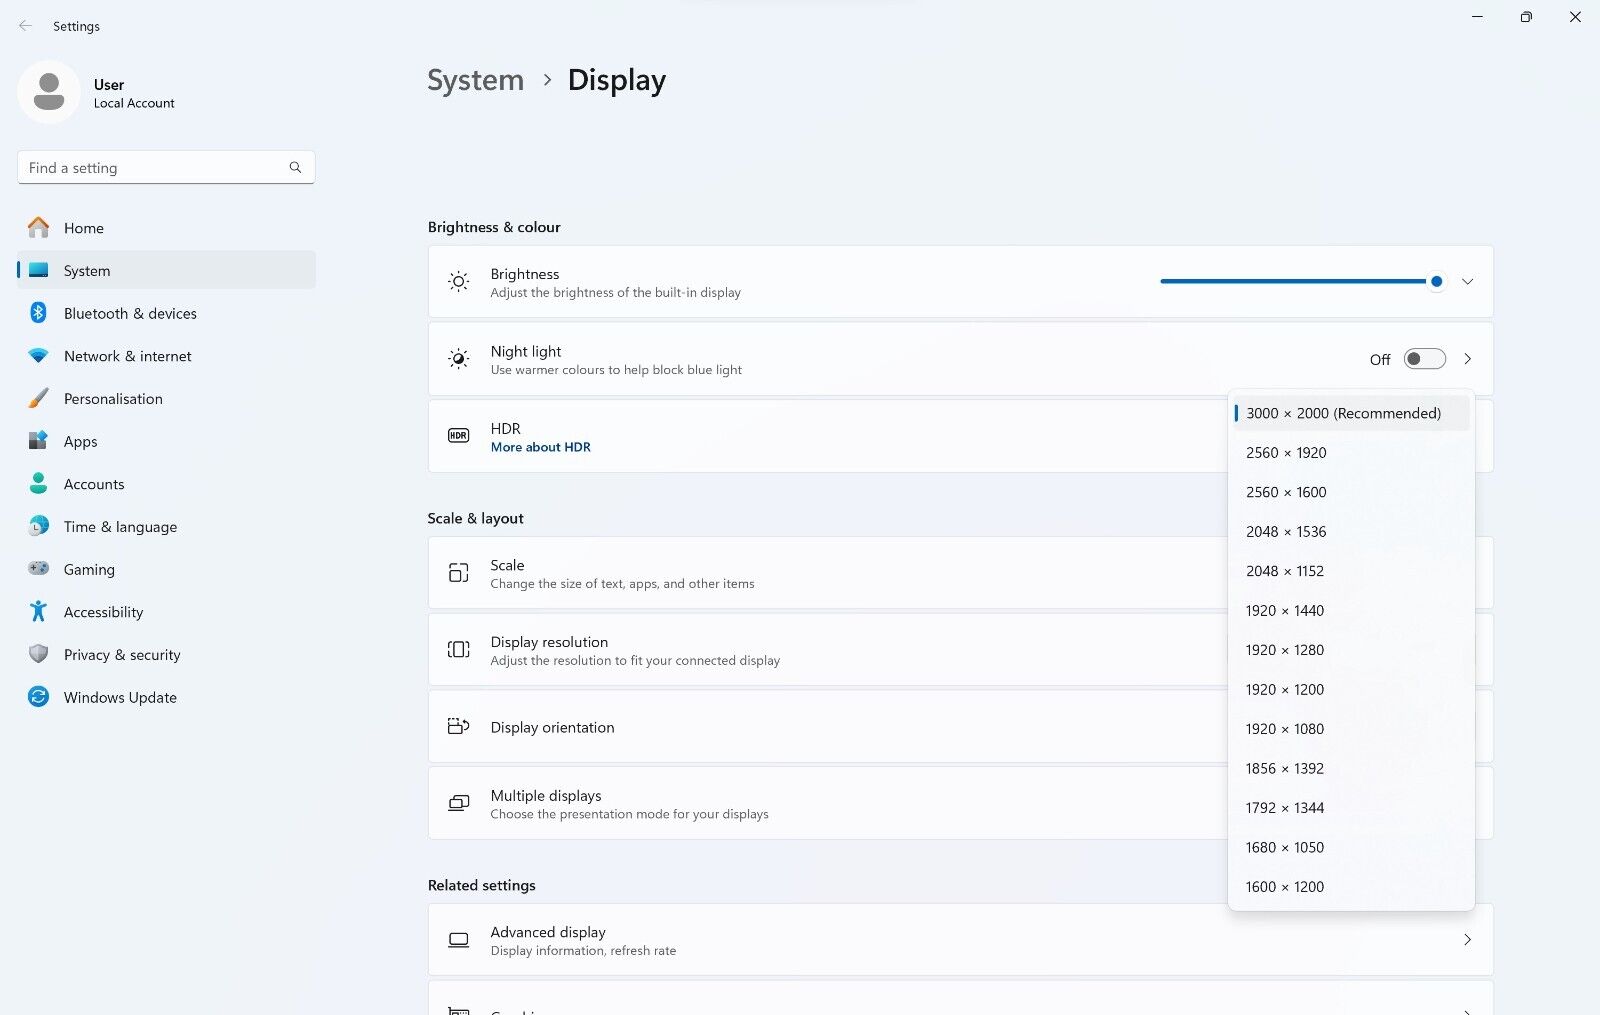Go to Network & internet
Screen dimensions: 1600x1015
[166, 356]
